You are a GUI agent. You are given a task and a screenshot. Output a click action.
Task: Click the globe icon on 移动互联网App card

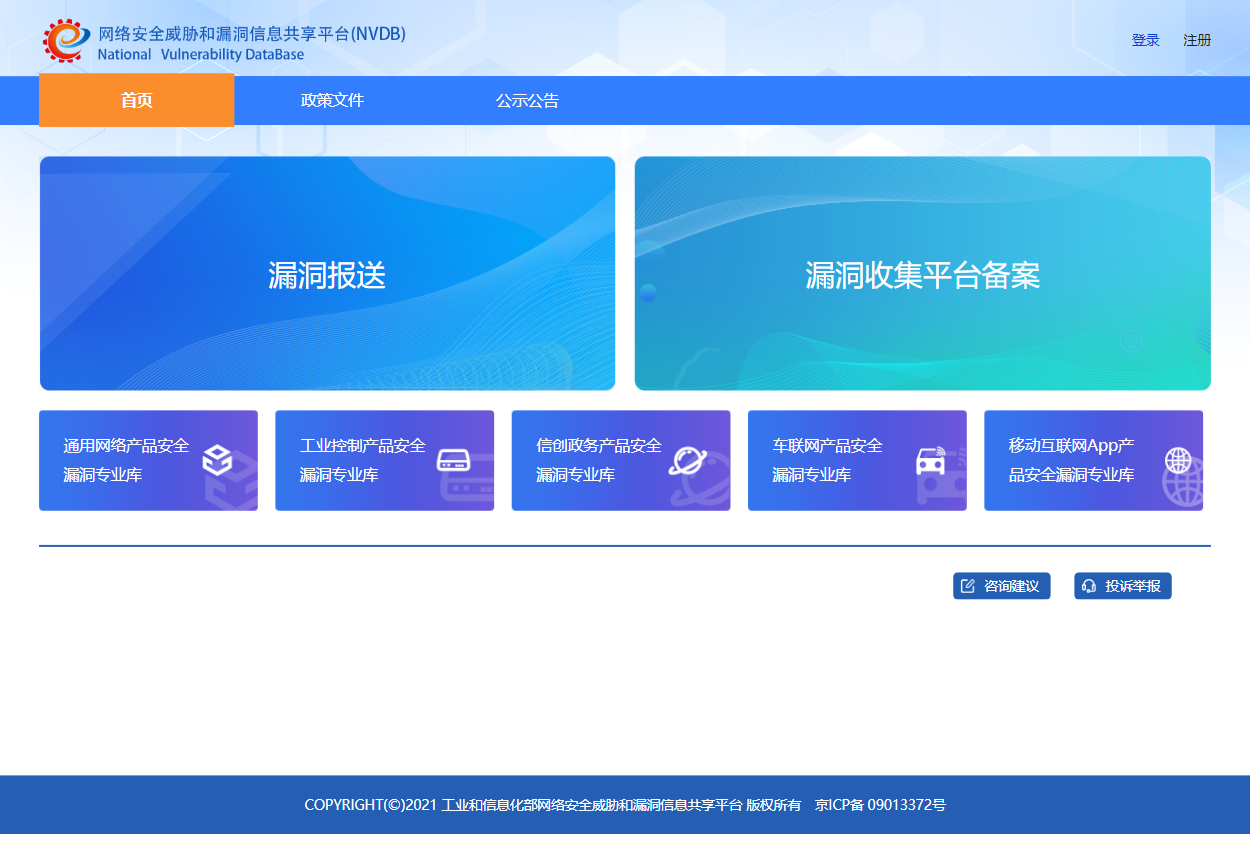click(x=1178, y=460)
